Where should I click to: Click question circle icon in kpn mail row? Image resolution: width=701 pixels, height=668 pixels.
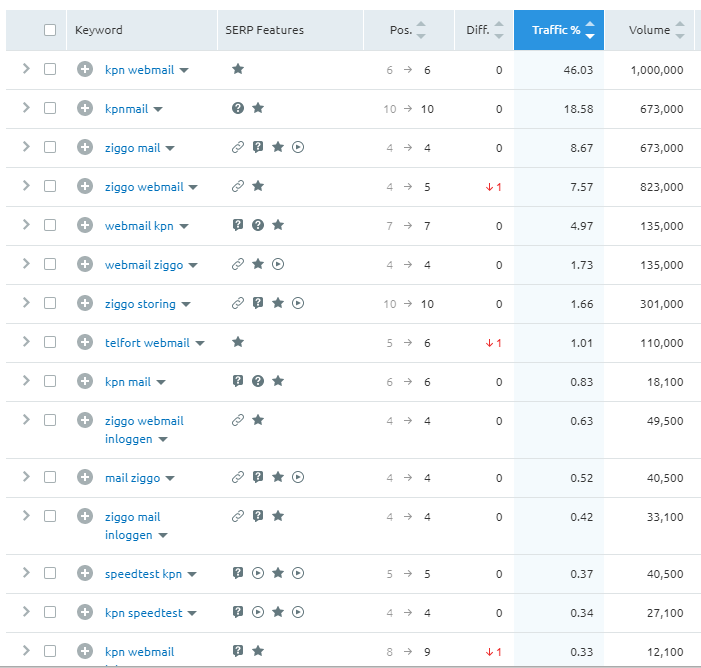[258, 381]
